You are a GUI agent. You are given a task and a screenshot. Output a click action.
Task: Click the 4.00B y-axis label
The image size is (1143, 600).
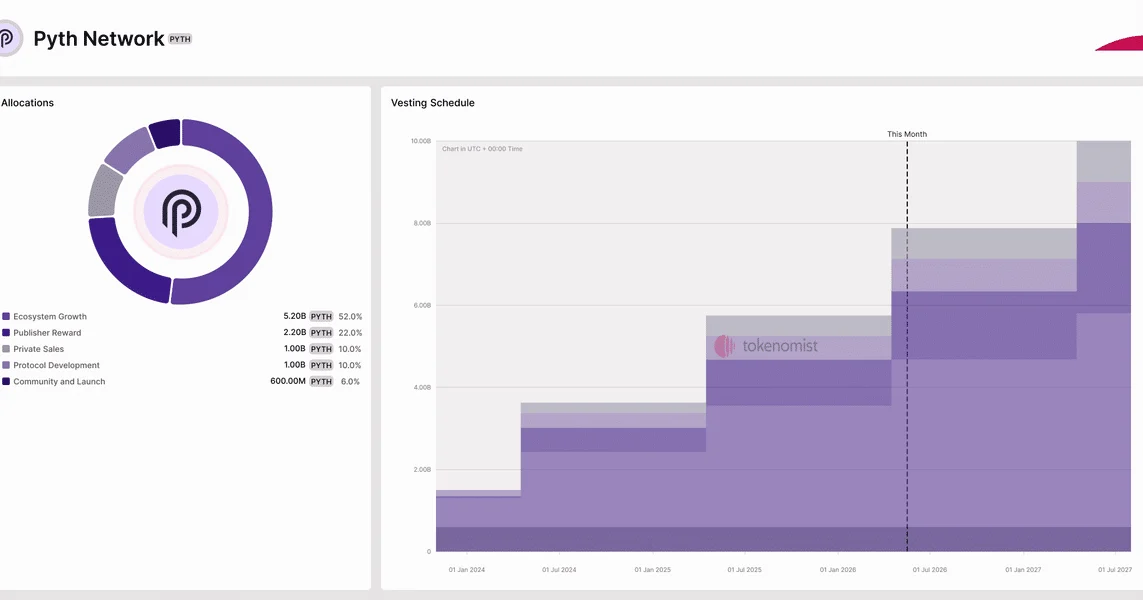(x=422, y=387)
